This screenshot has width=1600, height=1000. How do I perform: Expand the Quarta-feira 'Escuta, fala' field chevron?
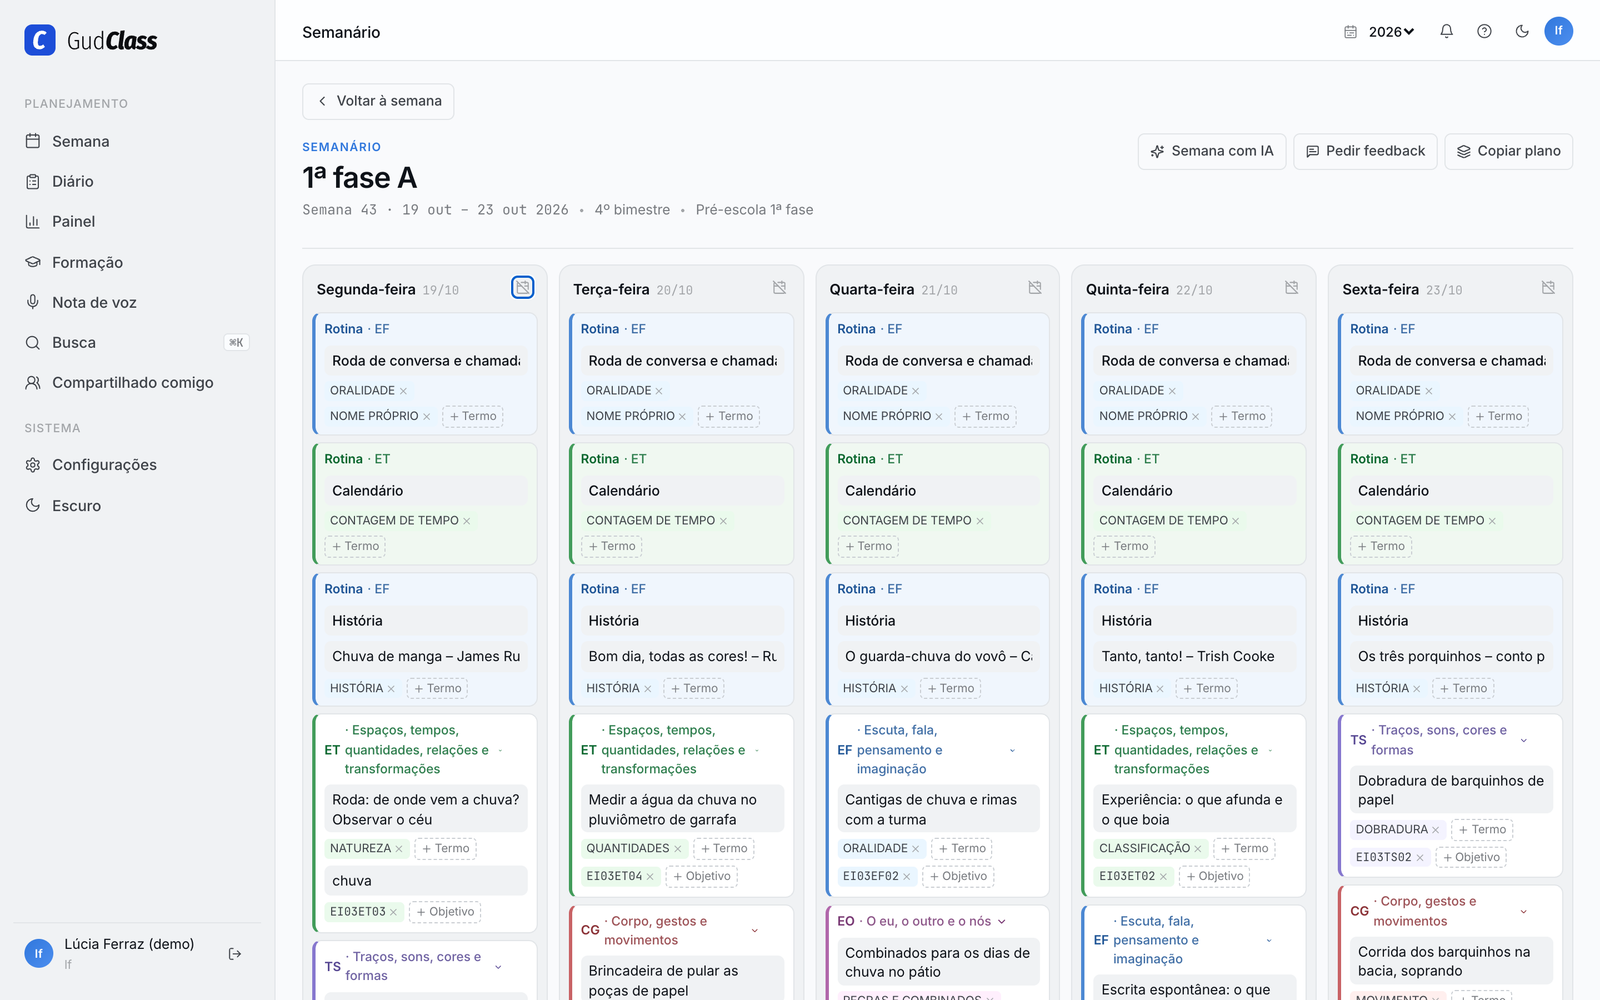point(1012,750)
